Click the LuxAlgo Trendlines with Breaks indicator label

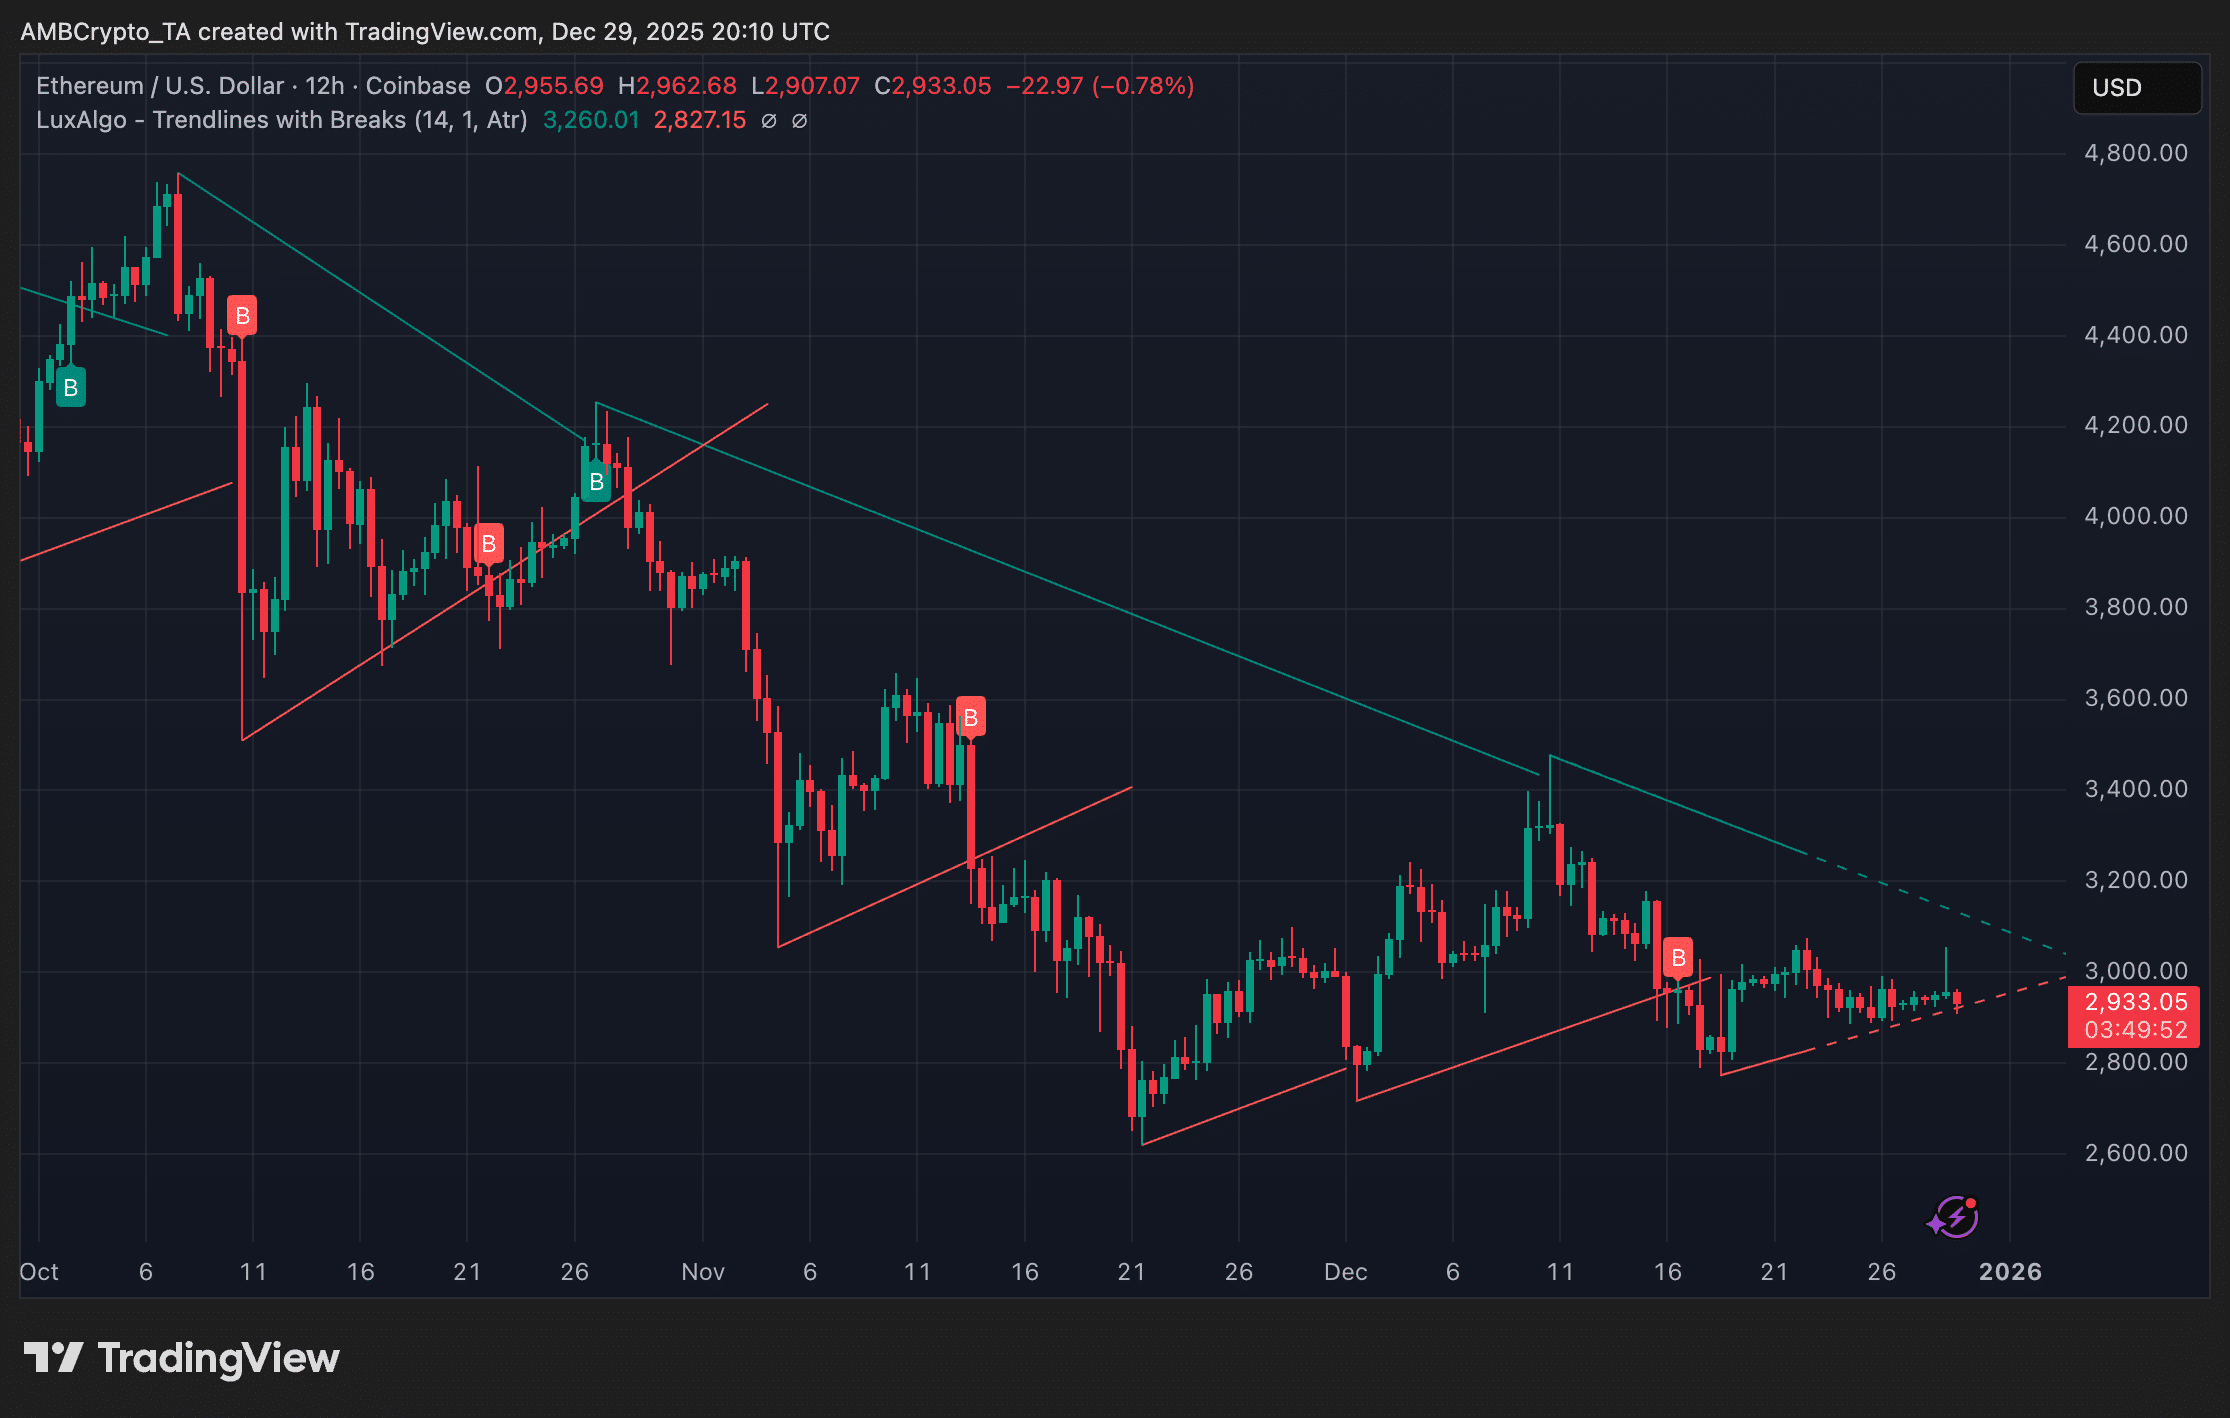tap(281, 120)
